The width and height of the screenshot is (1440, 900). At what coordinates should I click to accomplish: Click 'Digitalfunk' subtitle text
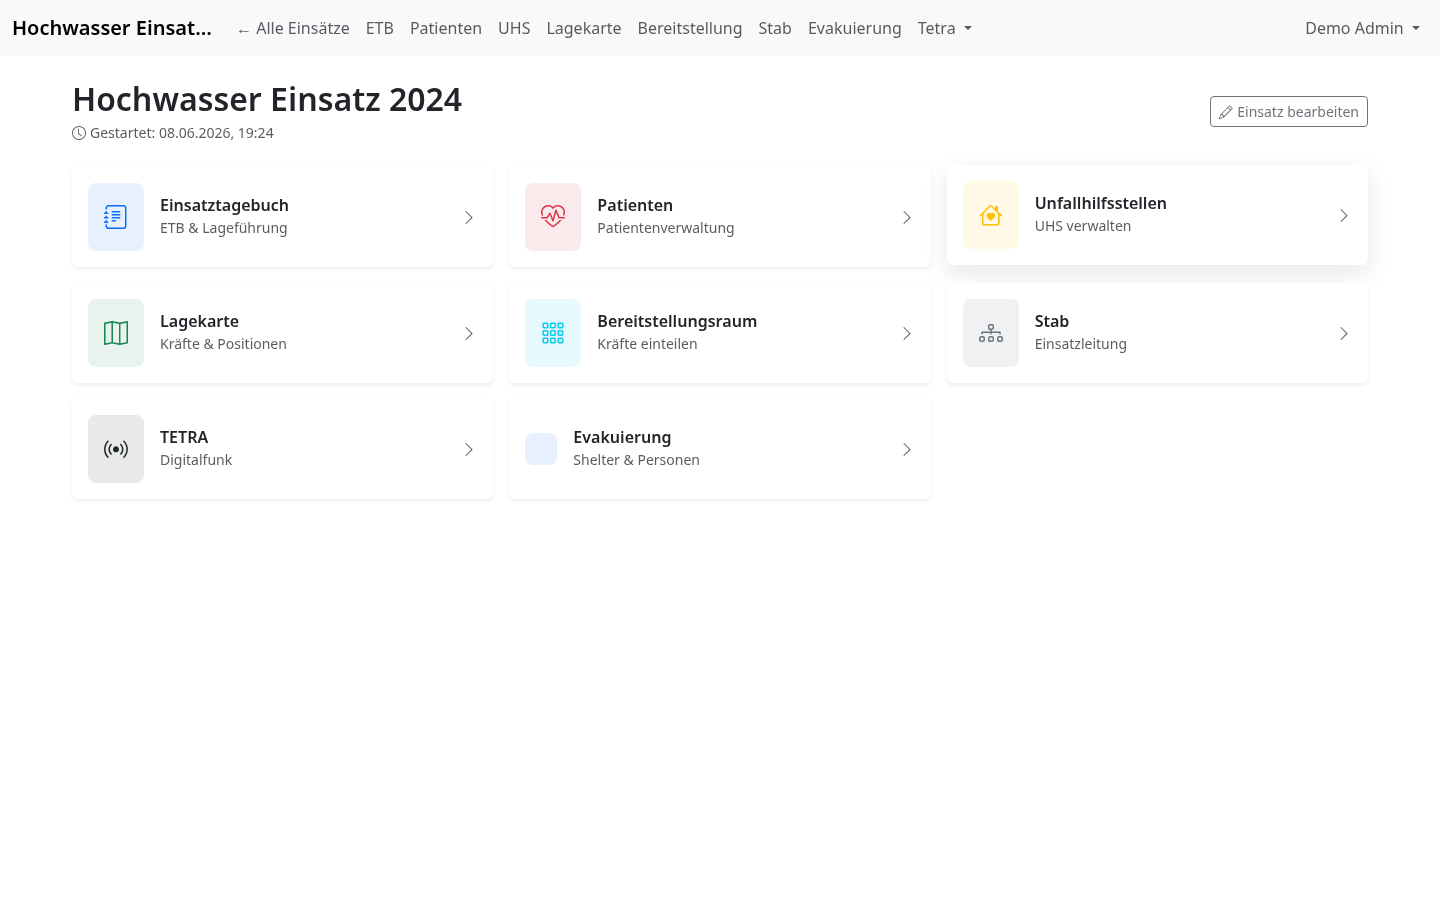coord(196,460)
